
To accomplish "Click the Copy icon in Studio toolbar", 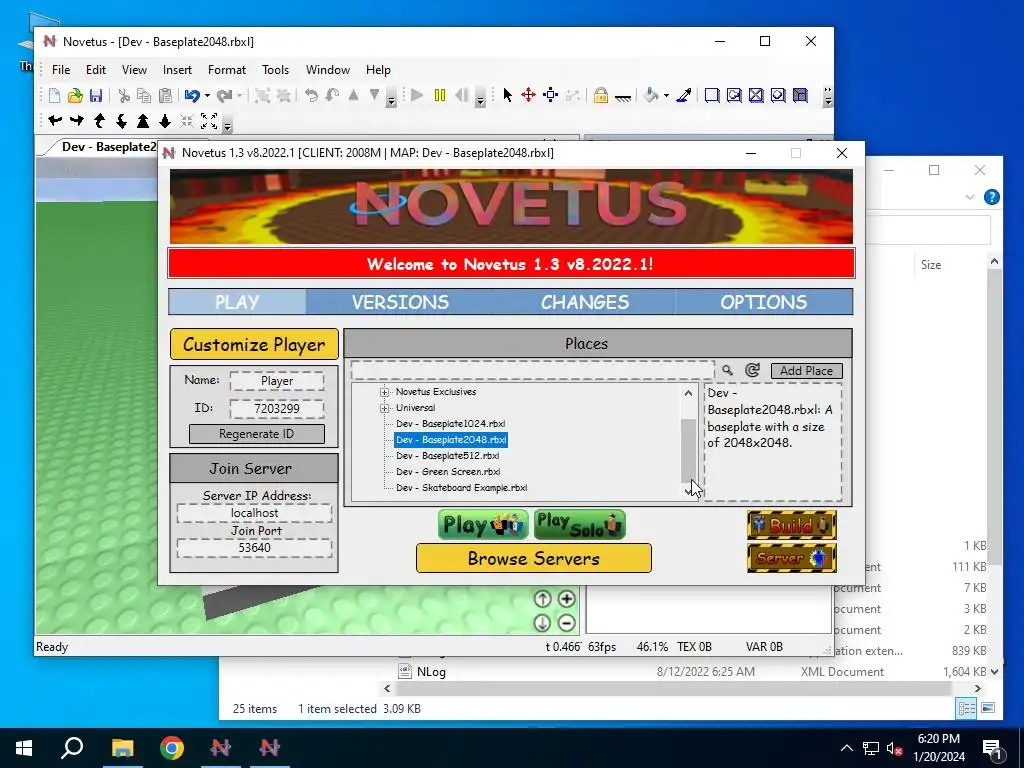I will 144,96.
